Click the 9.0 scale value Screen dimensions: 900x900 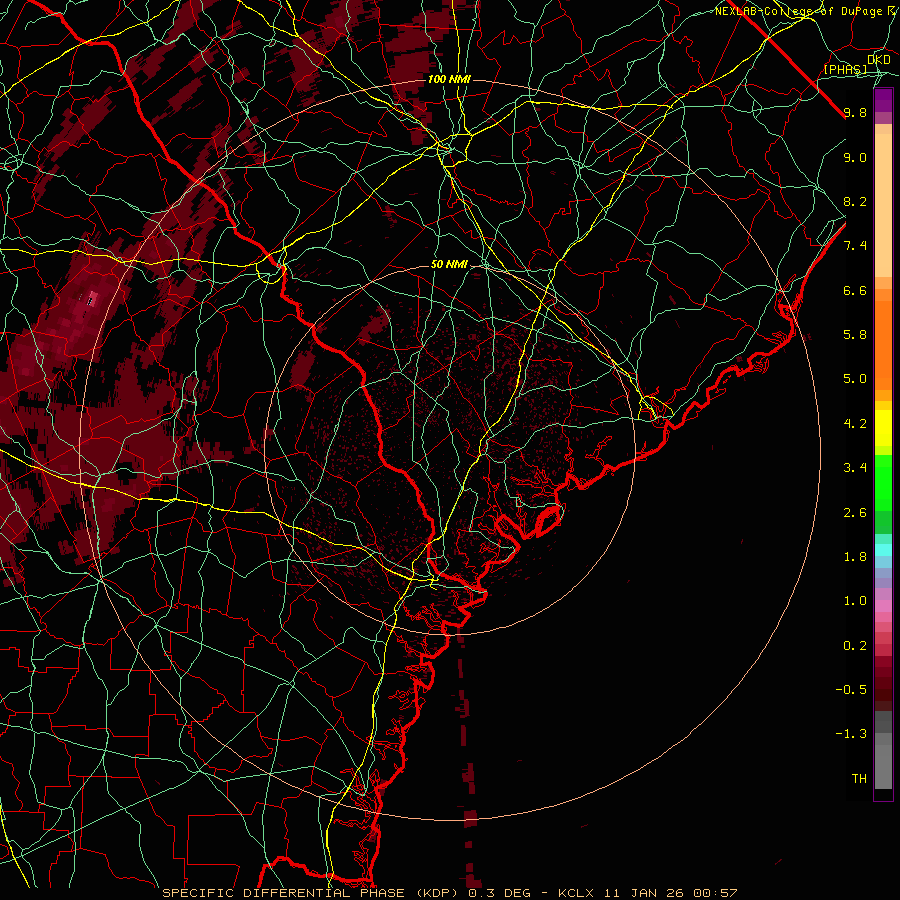tap(855, 157)
